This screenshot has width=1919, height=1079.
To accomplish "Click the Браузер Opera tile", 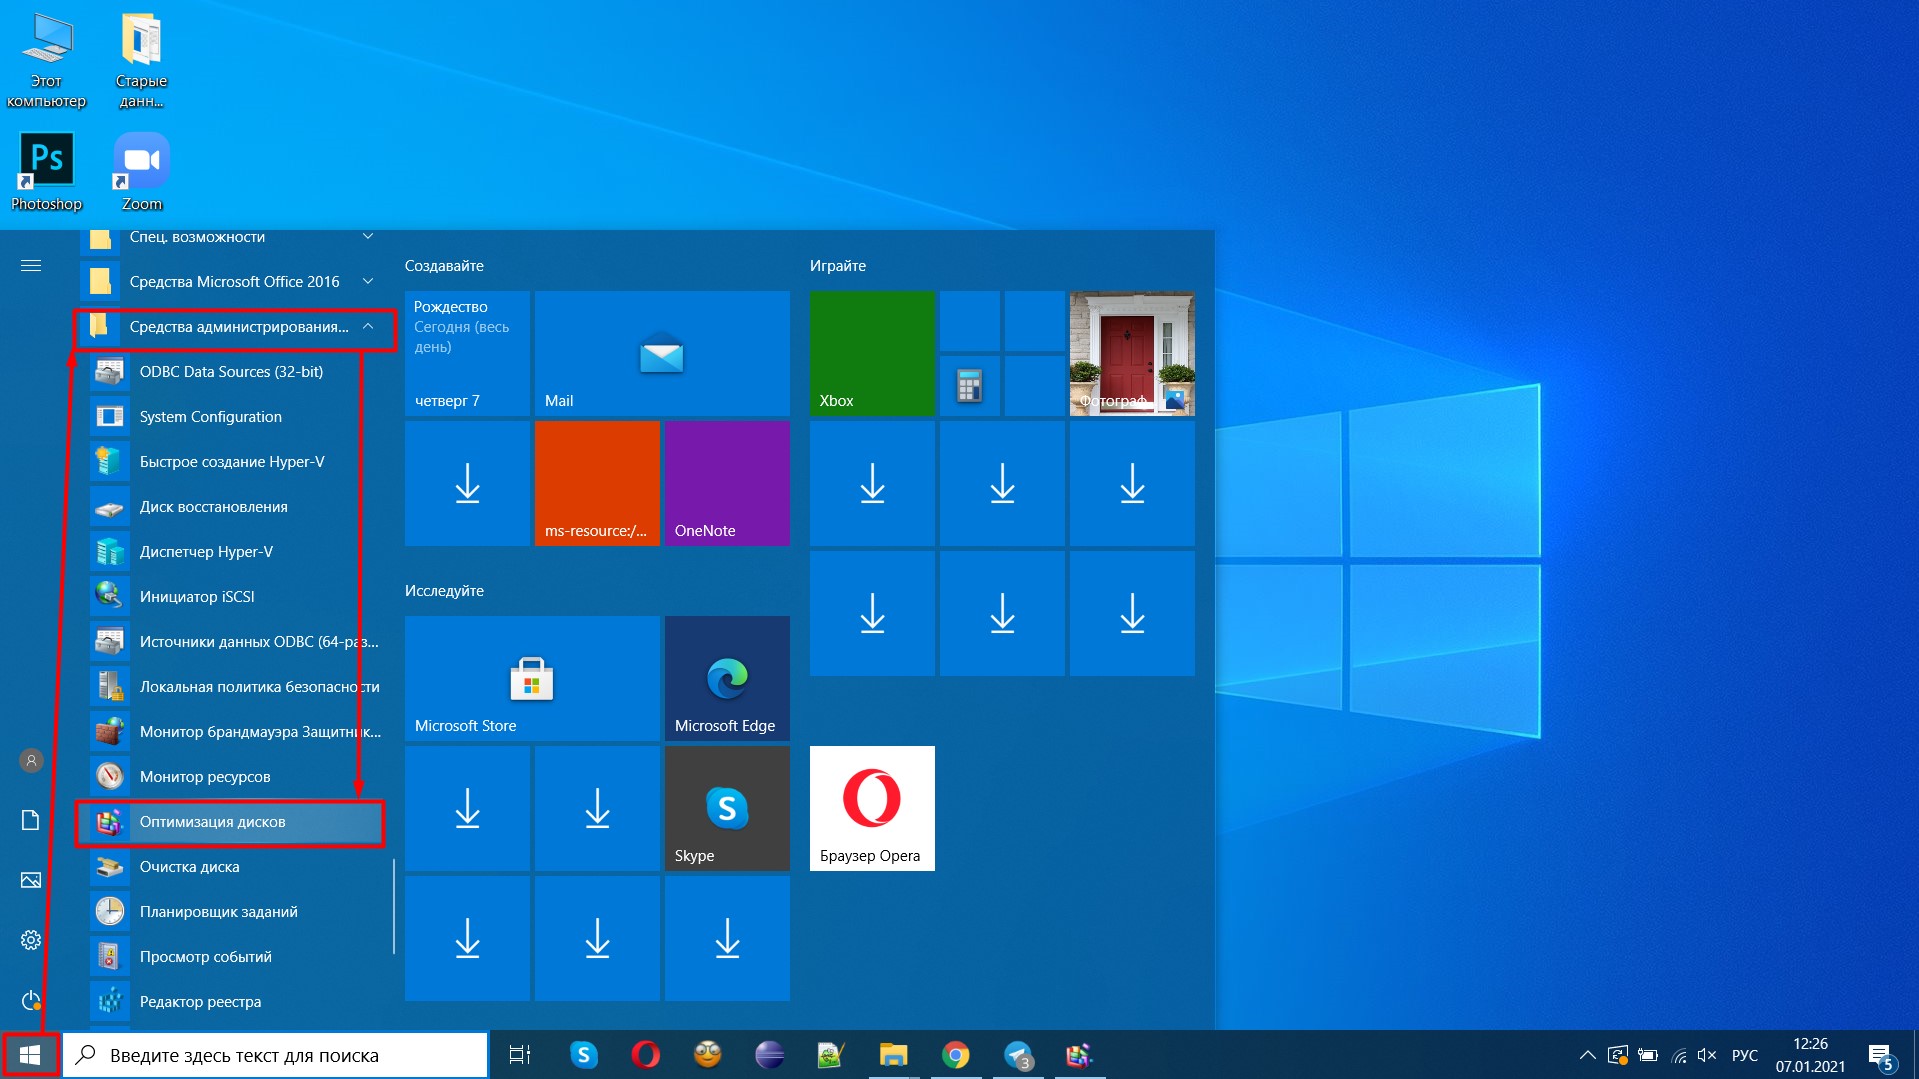I will (871, 808).
